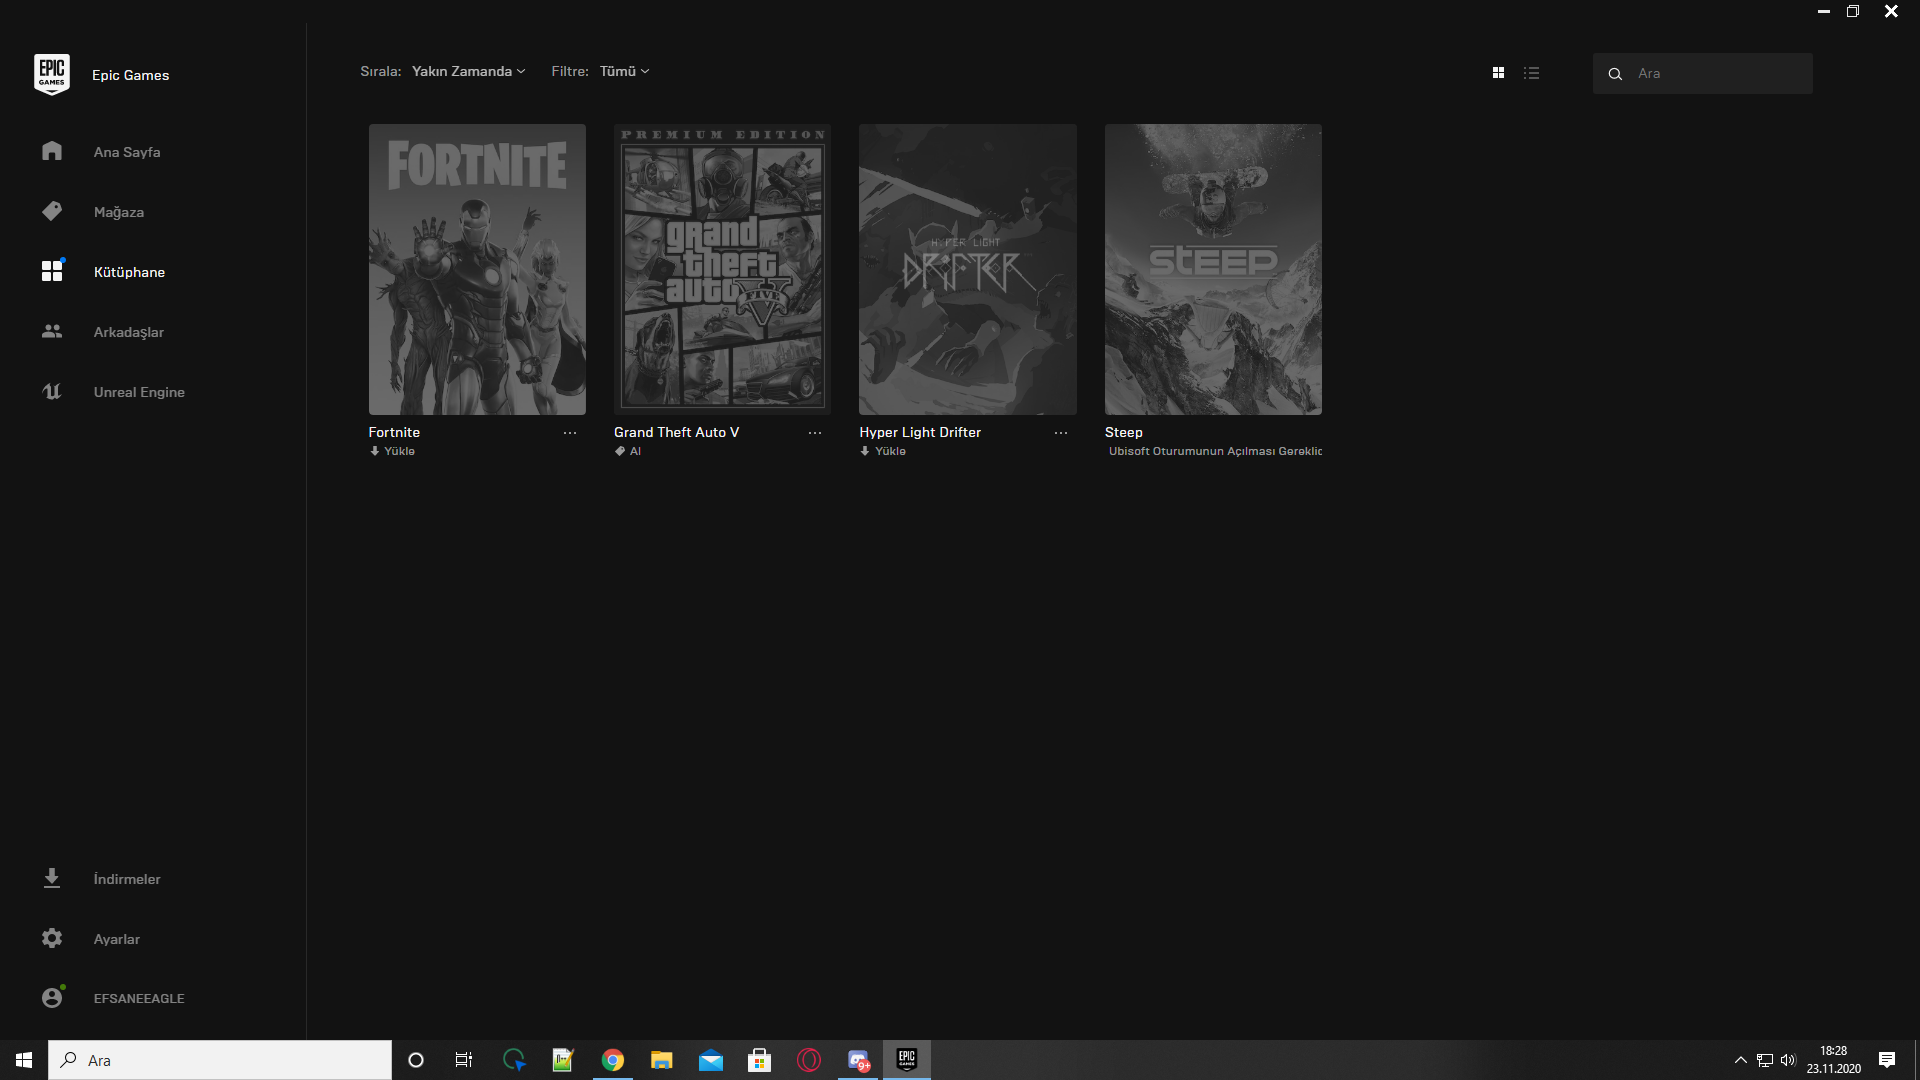Click Ubisoft login required text under Steep

click(1215, 451)
